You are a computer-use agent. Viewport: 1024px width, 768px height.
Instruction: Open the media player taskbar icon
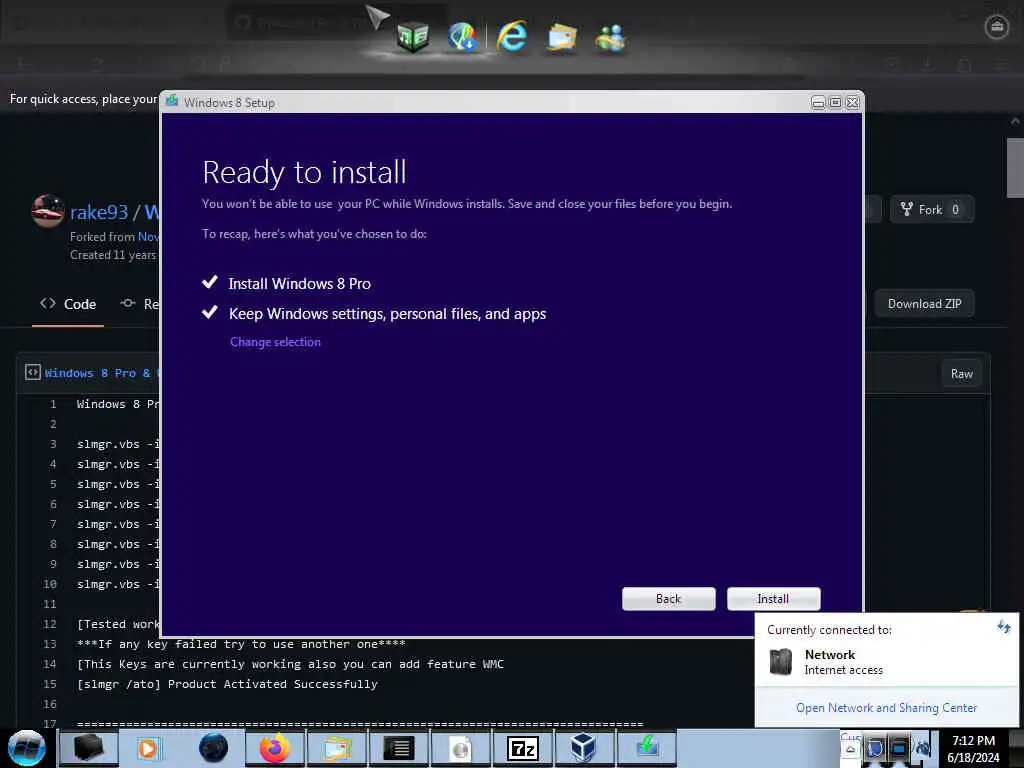pos(148,748)
